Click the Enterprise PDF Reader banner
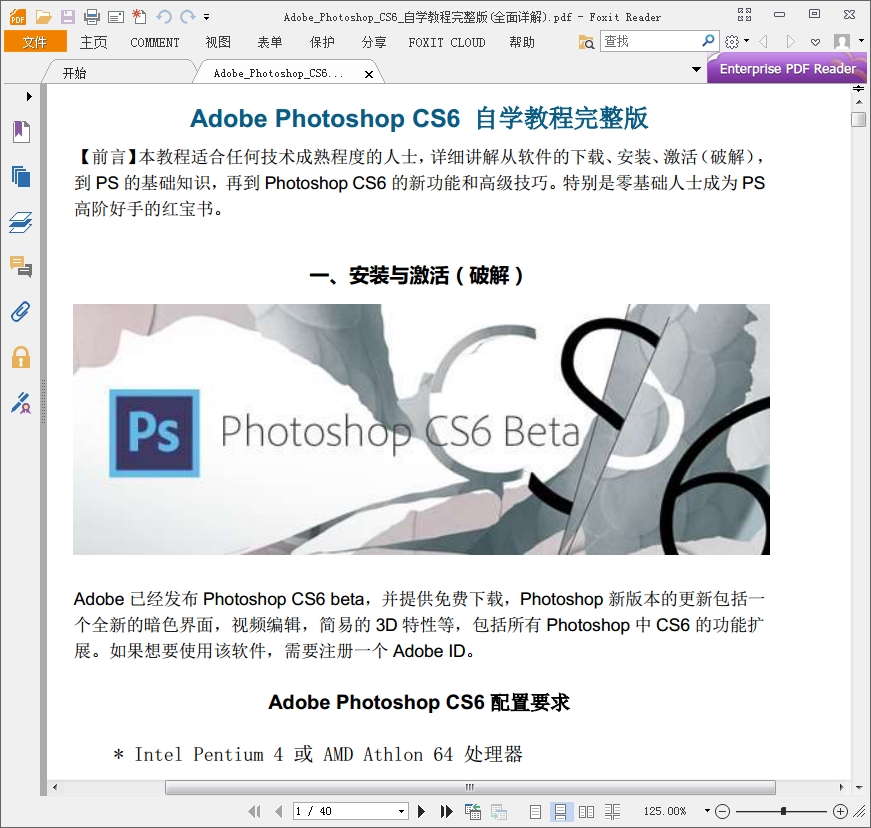The image size is (871, 828). (787, 68)
